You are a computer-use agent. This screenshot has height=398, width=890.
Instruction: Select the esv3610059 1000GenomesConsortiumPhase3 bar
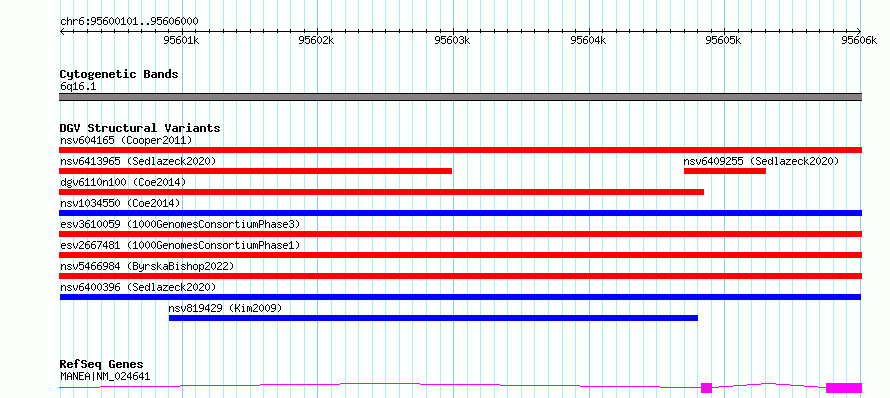pyautogui.click(x=460, y=234)
